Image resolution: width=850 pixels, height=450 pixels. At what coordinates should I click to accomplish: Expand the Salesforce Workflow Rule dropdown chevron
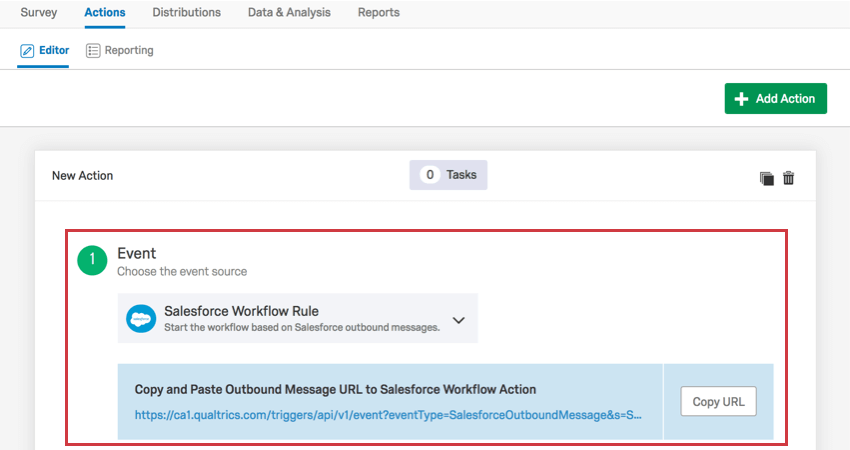pos(459,320)
